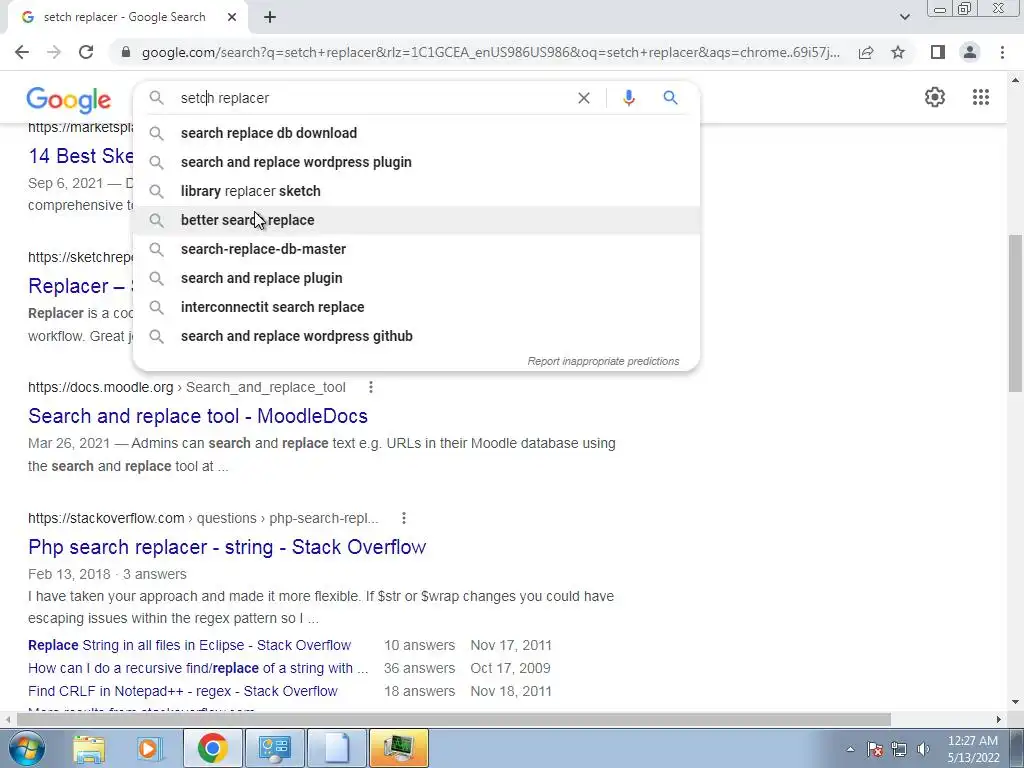Open 'How can I do a recursive find/replace' link

point(198,668)
